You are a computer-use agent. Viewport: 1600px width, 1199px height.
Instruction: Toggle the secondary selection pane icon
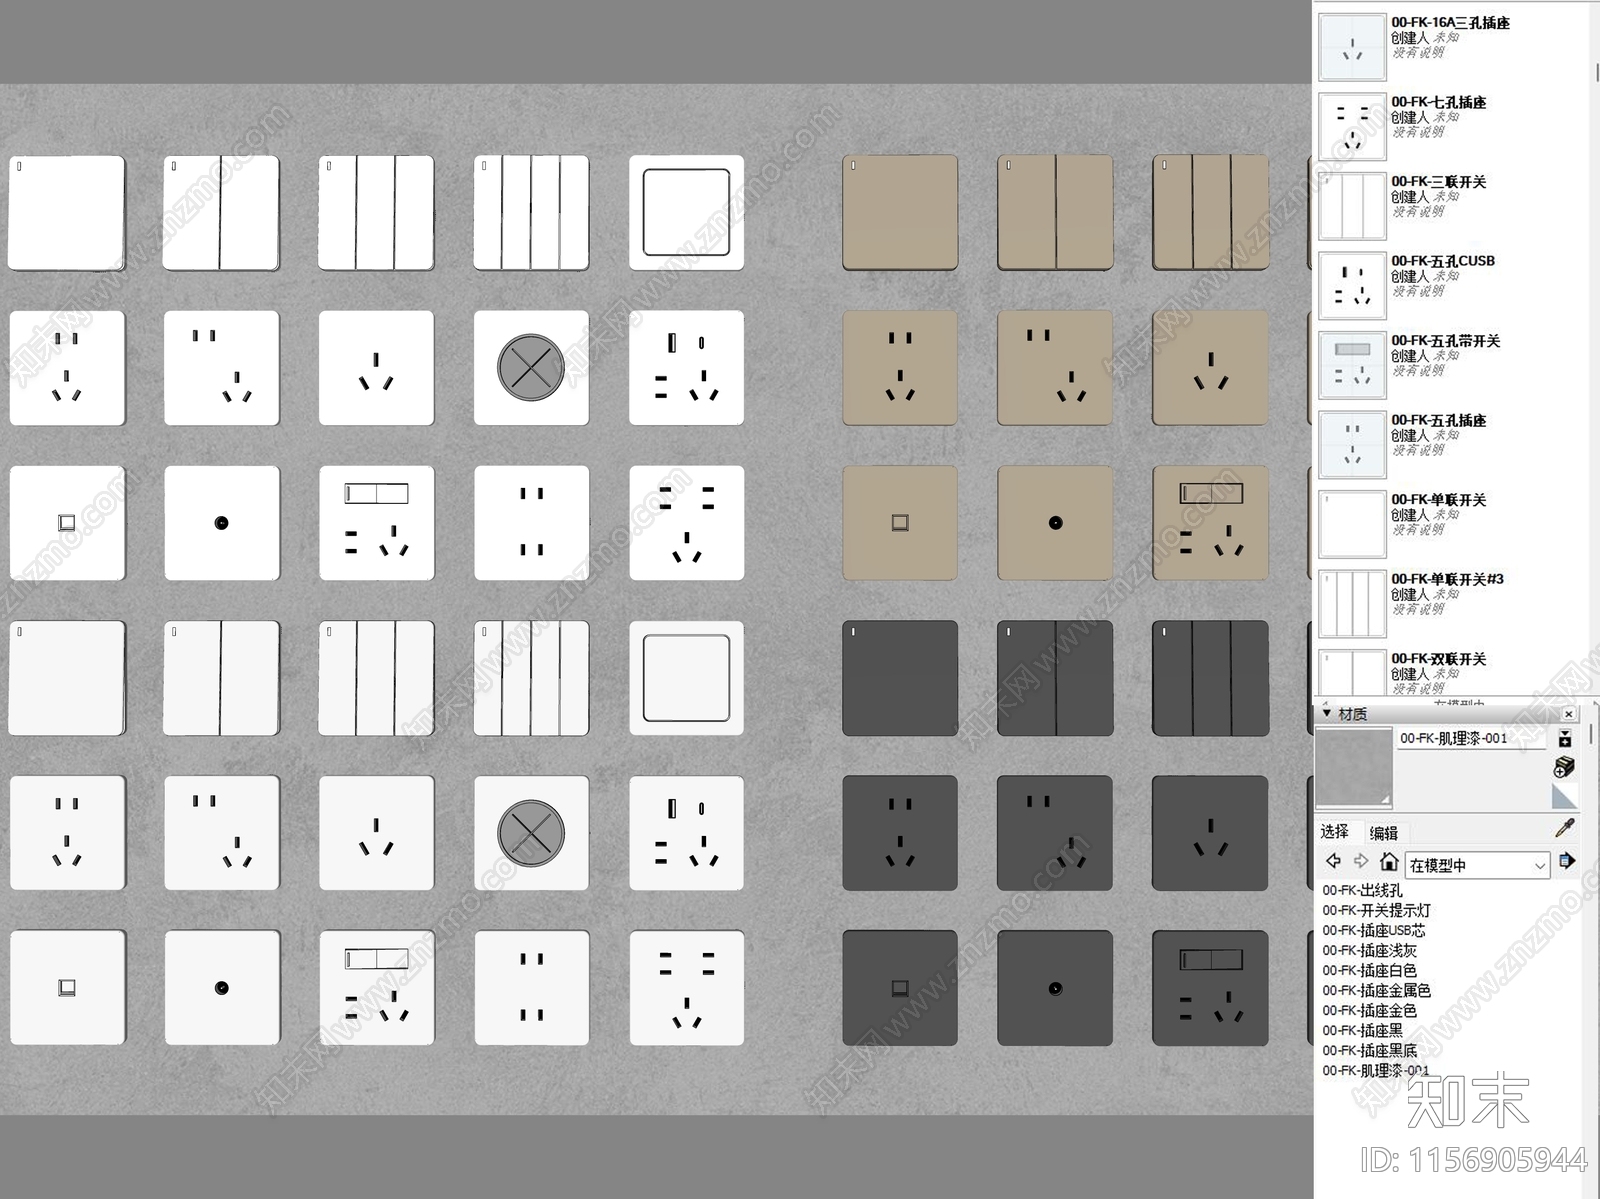(x=1565, y=739)
